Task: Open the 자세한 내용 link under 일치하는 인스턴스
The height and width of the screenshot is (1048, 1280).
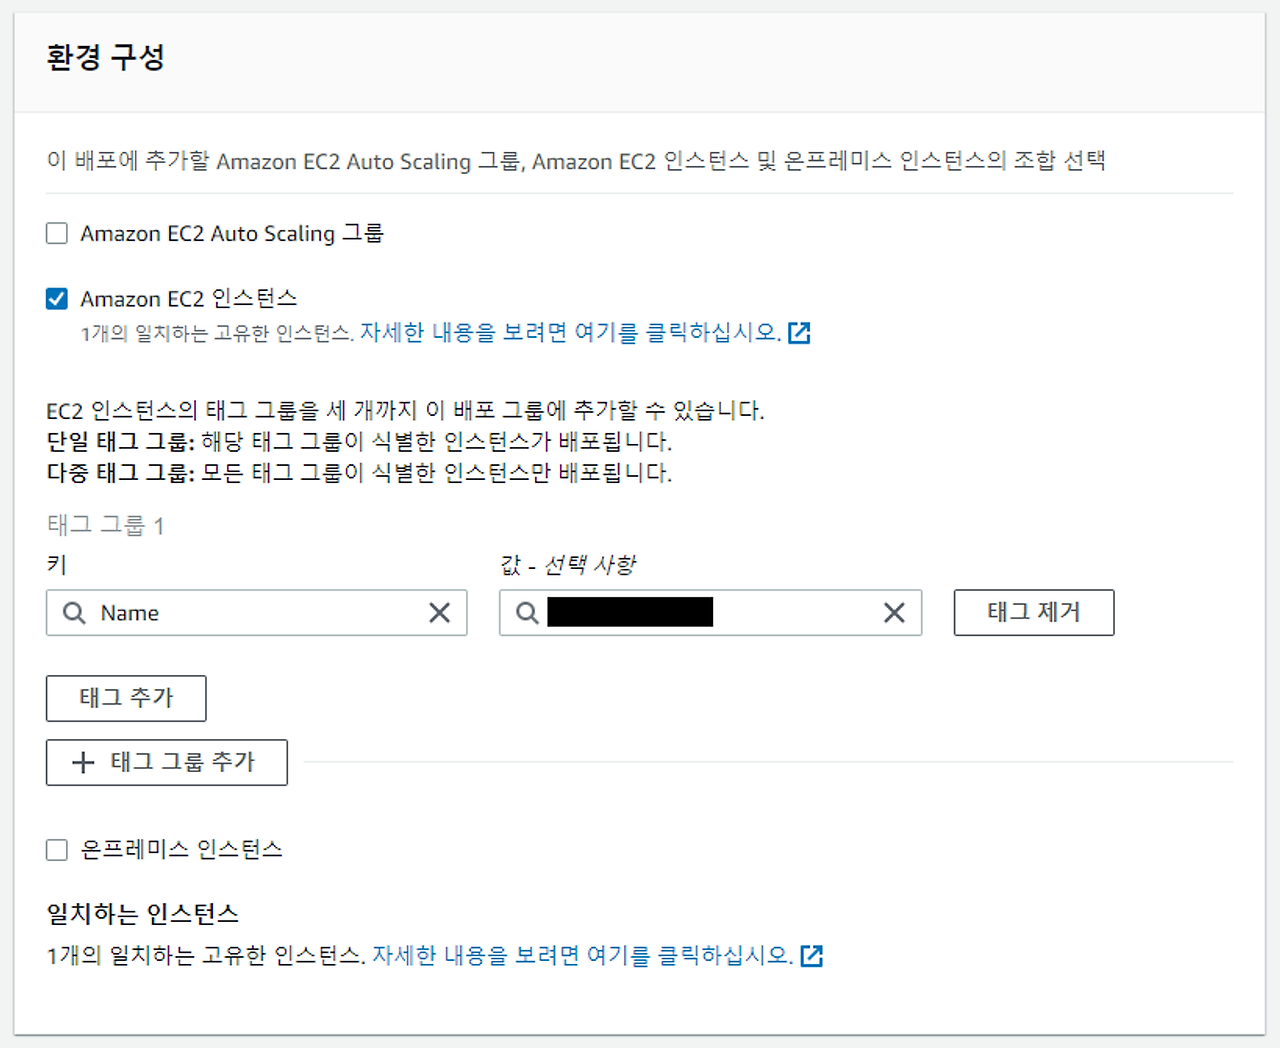Action: click(x=580, y=955)
